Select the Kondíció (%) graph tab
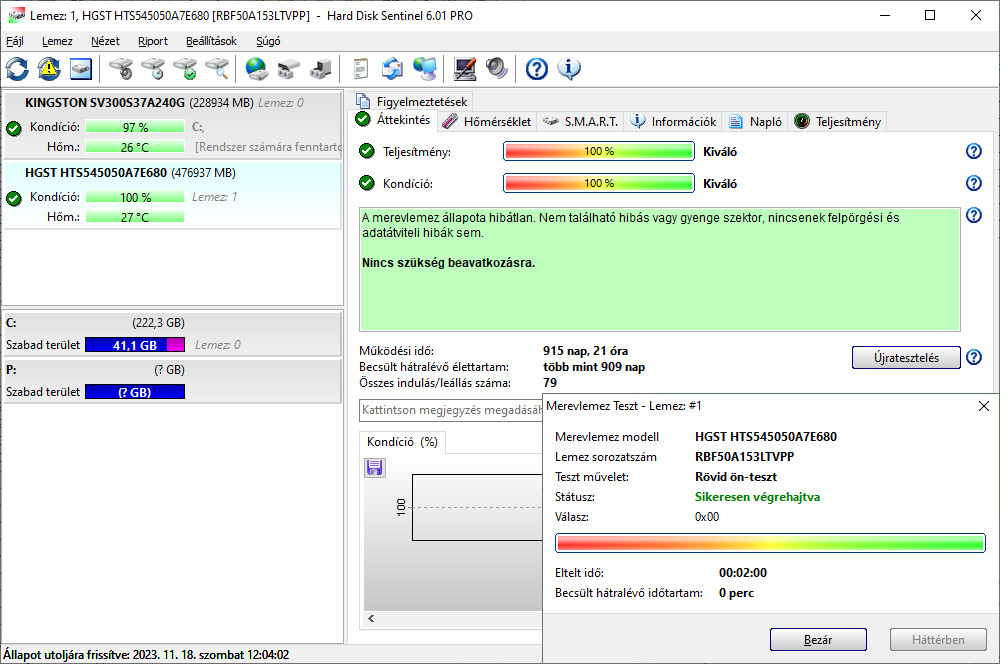Screen dimensions: 1000x664 pyautogui.click(x=402, y=441)
